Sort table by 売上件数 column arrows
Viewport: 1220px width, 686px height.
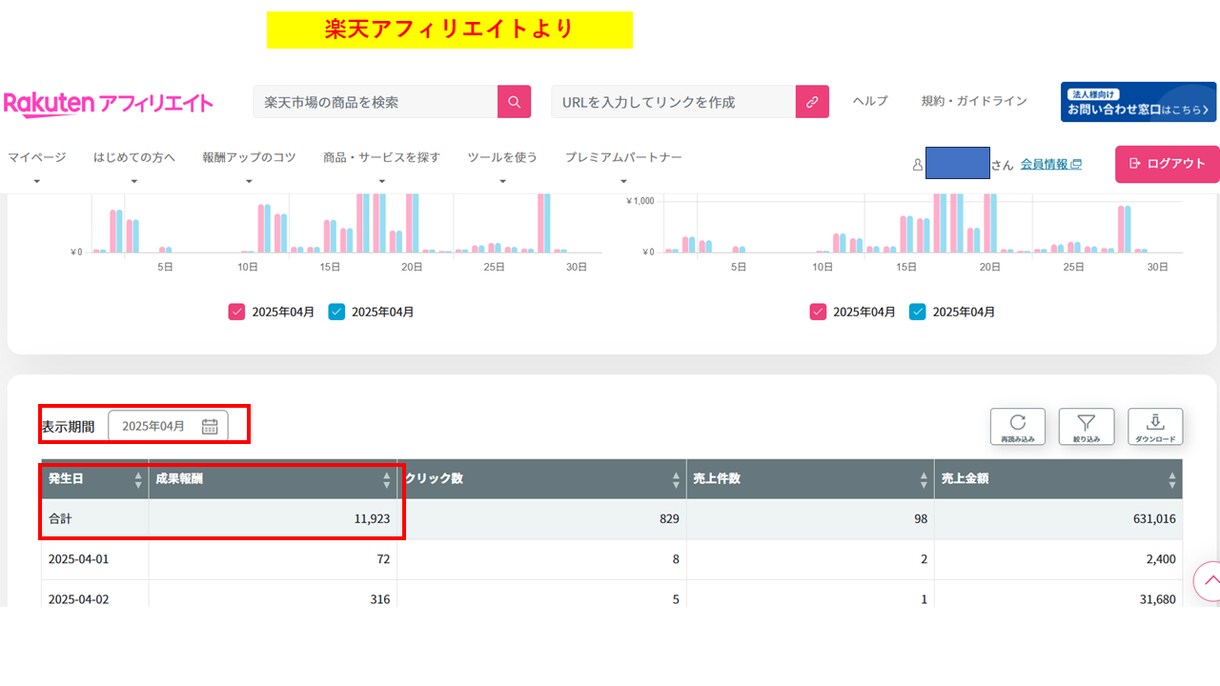(924, 480)
